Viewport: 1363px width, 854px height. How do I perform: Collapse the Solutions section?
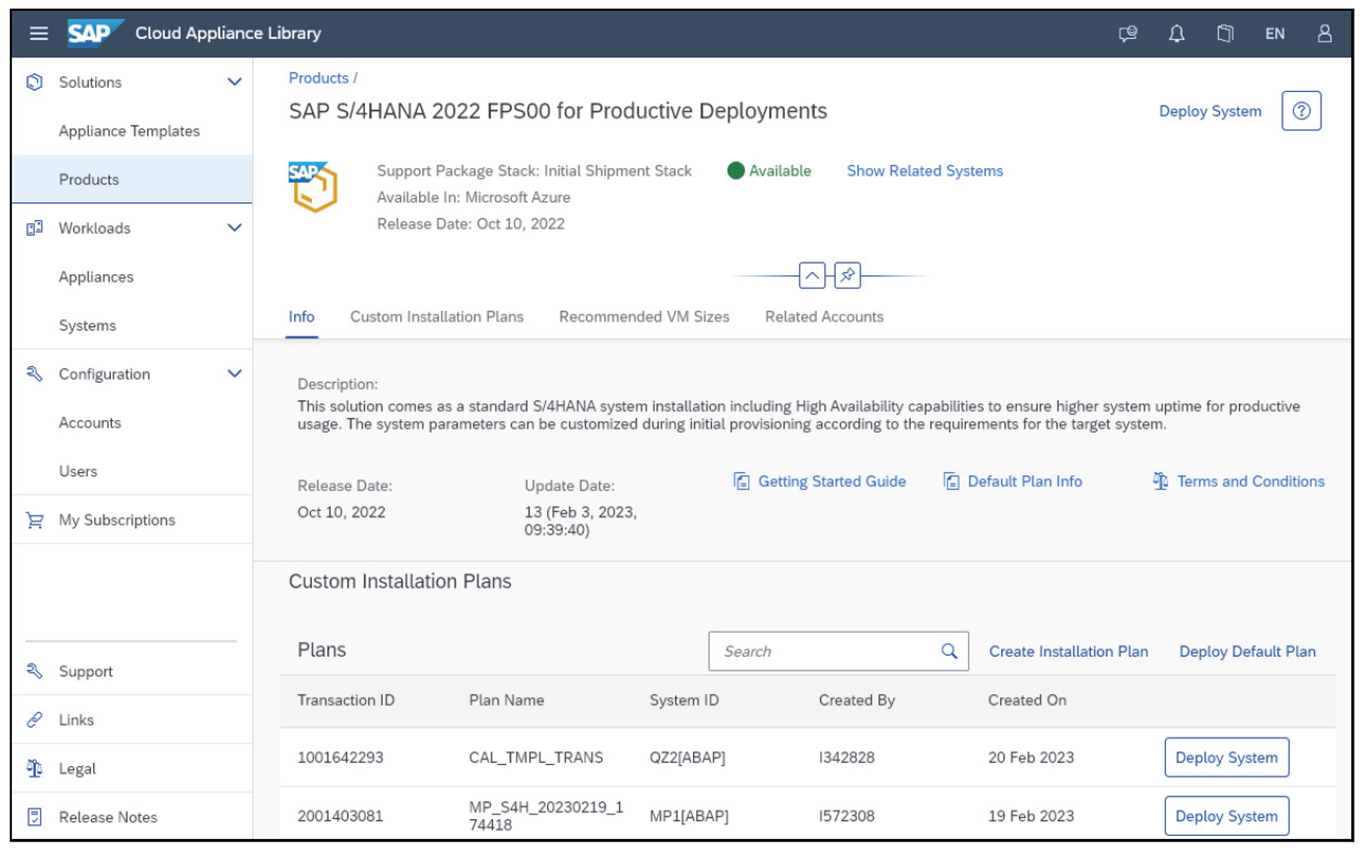[x=234, y=82]
